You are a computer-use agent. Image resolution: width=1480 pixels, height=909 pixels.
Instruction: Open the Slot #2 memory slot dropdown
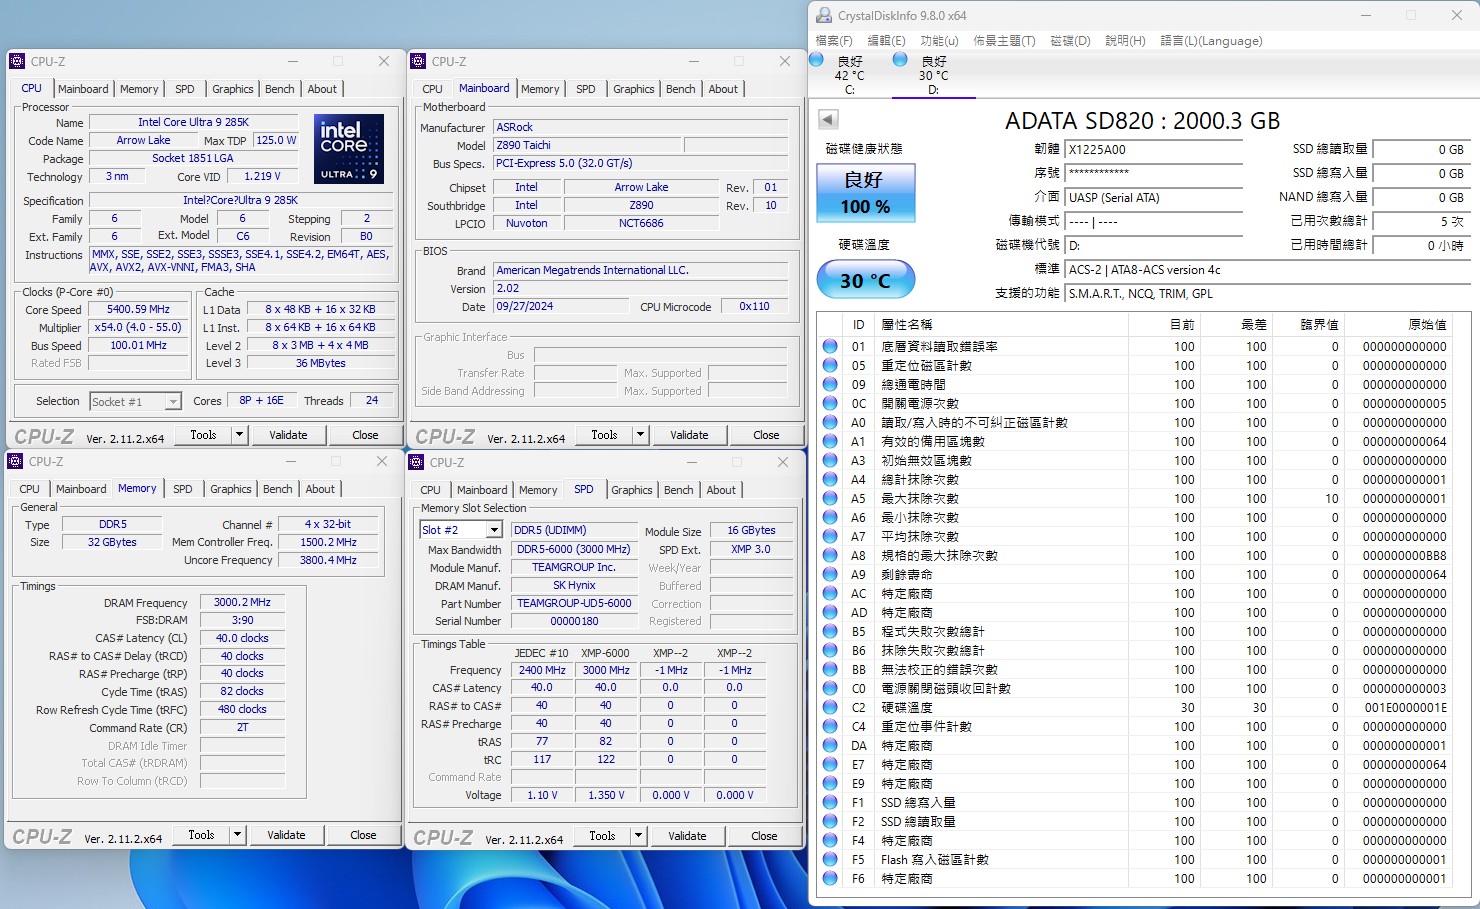[x=494, y=530]
